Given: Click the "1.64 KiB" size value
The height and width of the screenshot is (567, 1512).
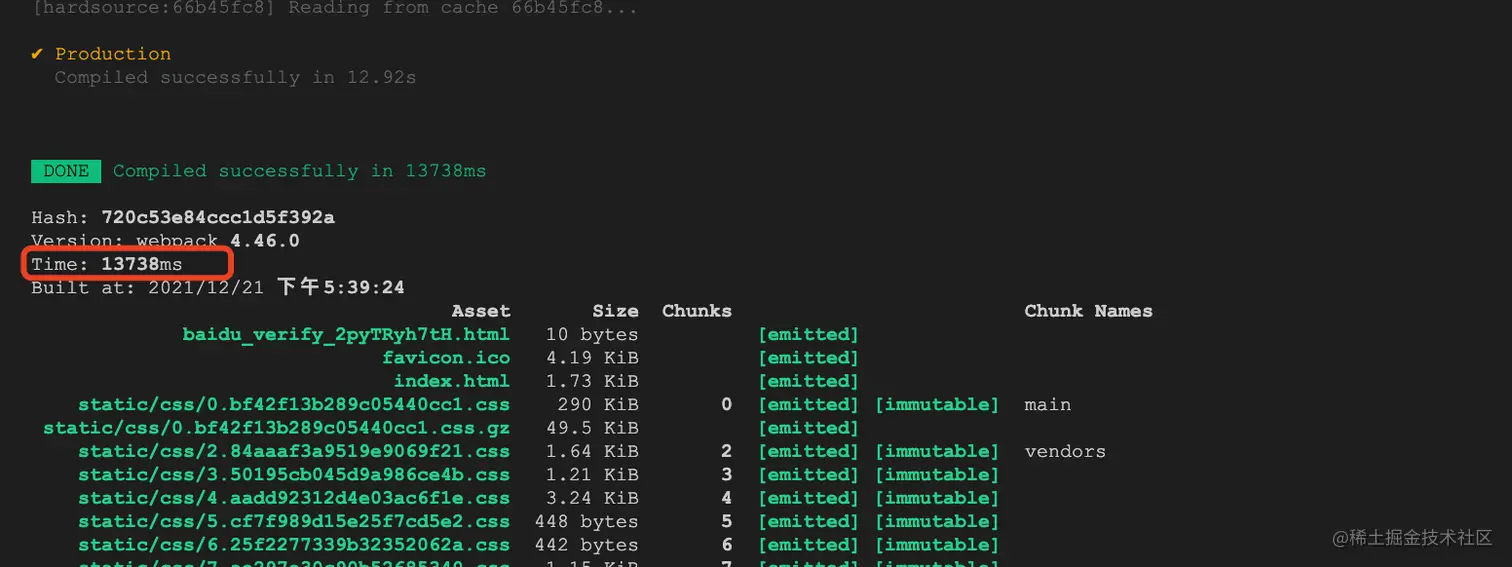Looking at the screenshot, I should 592,451.
